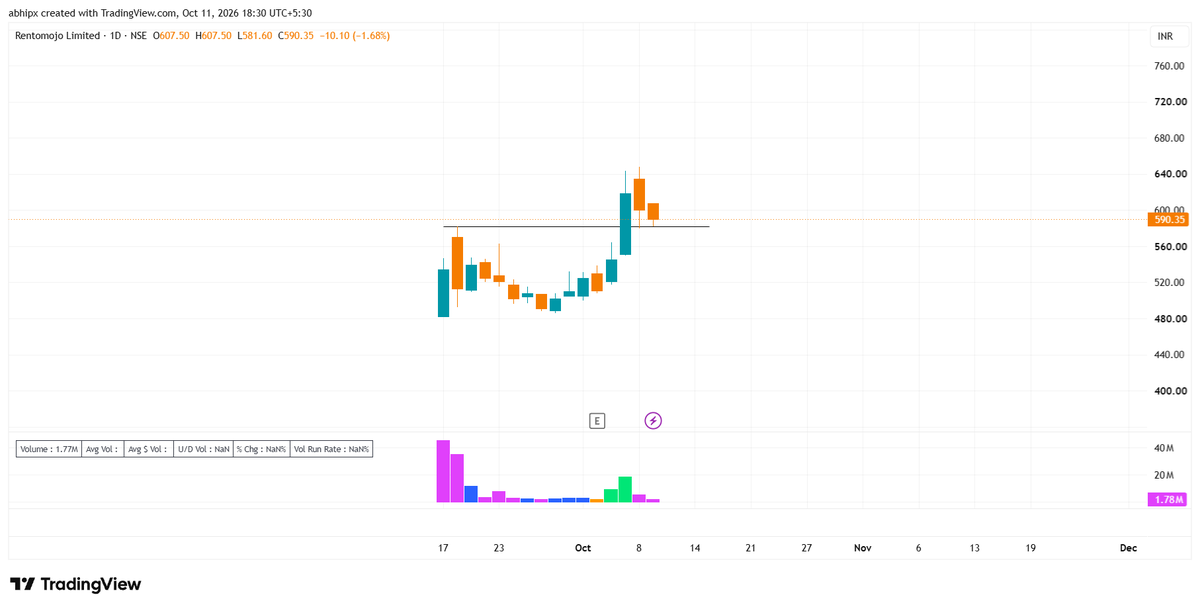Click the 'Vol Run Rate : NaN%' cell
This screenshot has height=609, width=1200.
pos(331,449)
